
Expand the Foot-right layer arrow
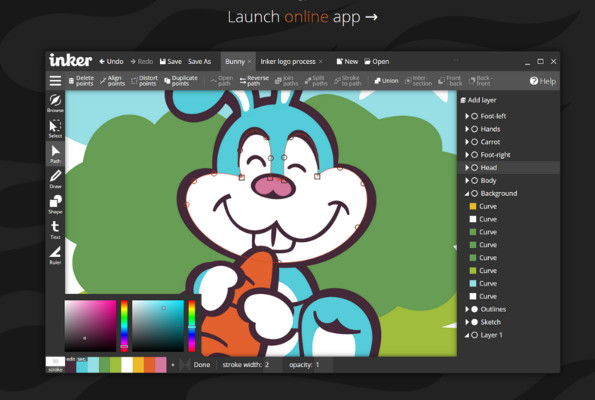[467, 155]
